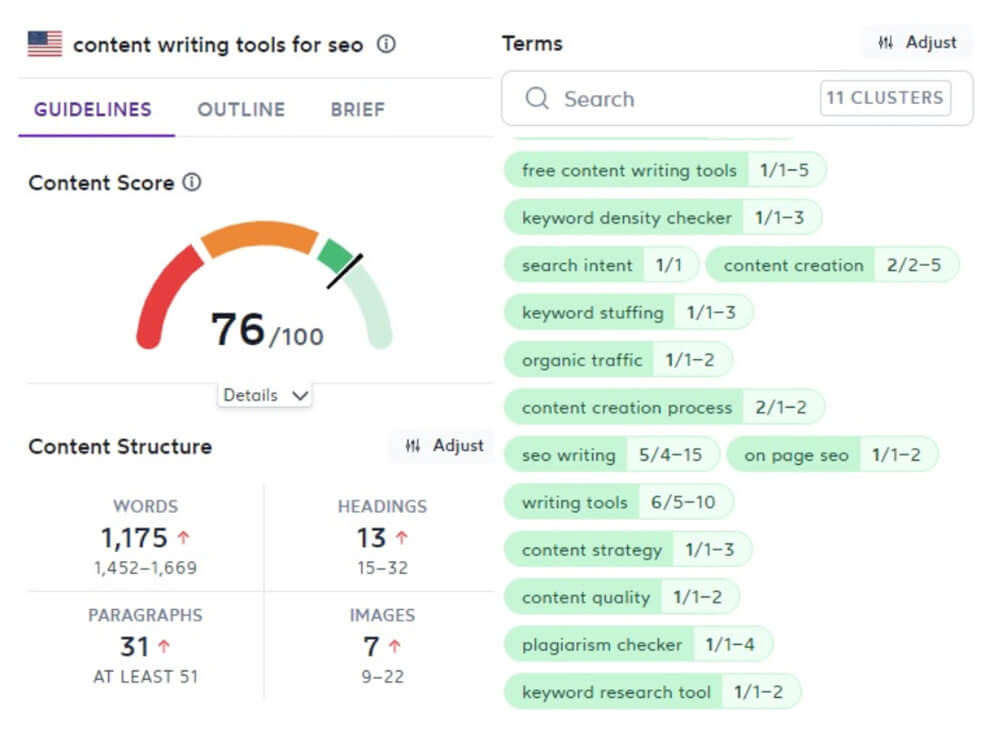Viewport: 1000px width, 735px height.
Task: Select the Guidelines tab
Action: pos(92,109)
